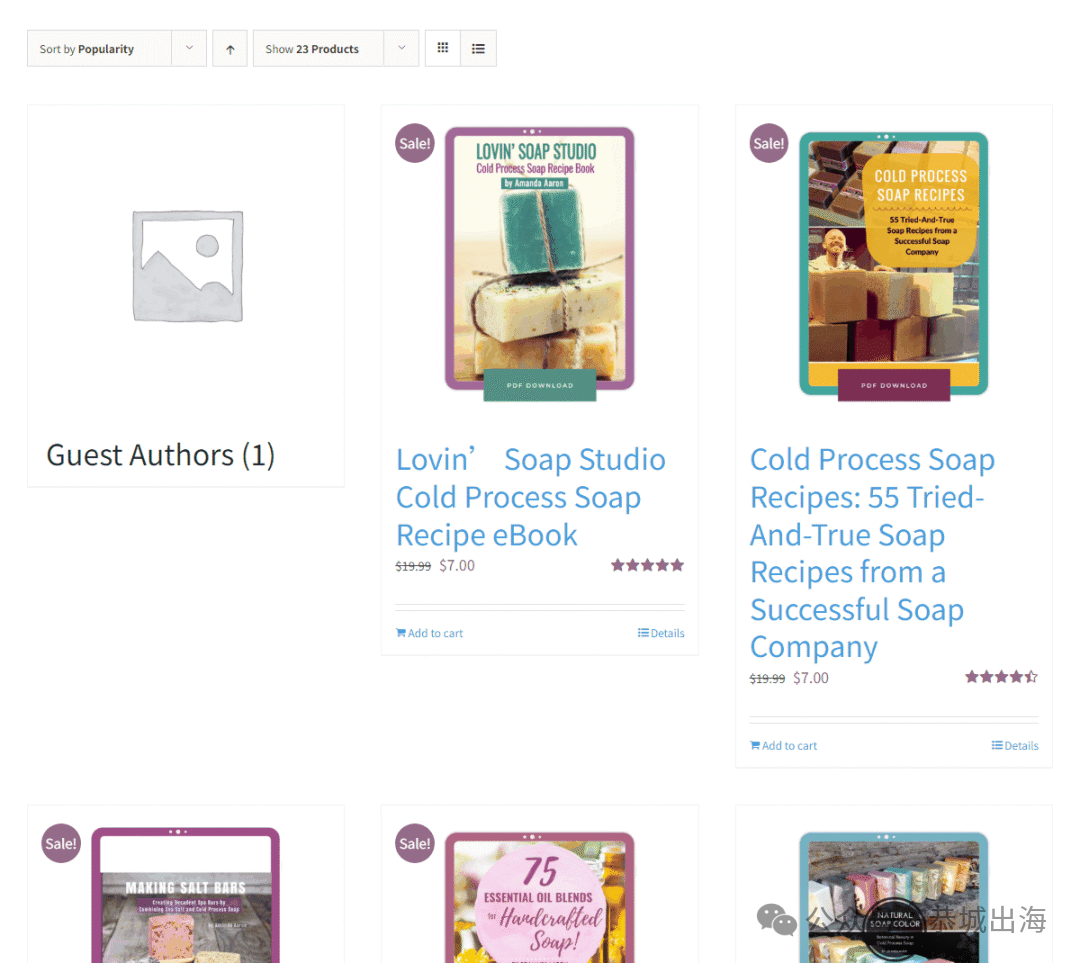
Task: Open Cold Process Soap Recipes: 55 Tried-And-True title
Action: [x=873, y=553]
